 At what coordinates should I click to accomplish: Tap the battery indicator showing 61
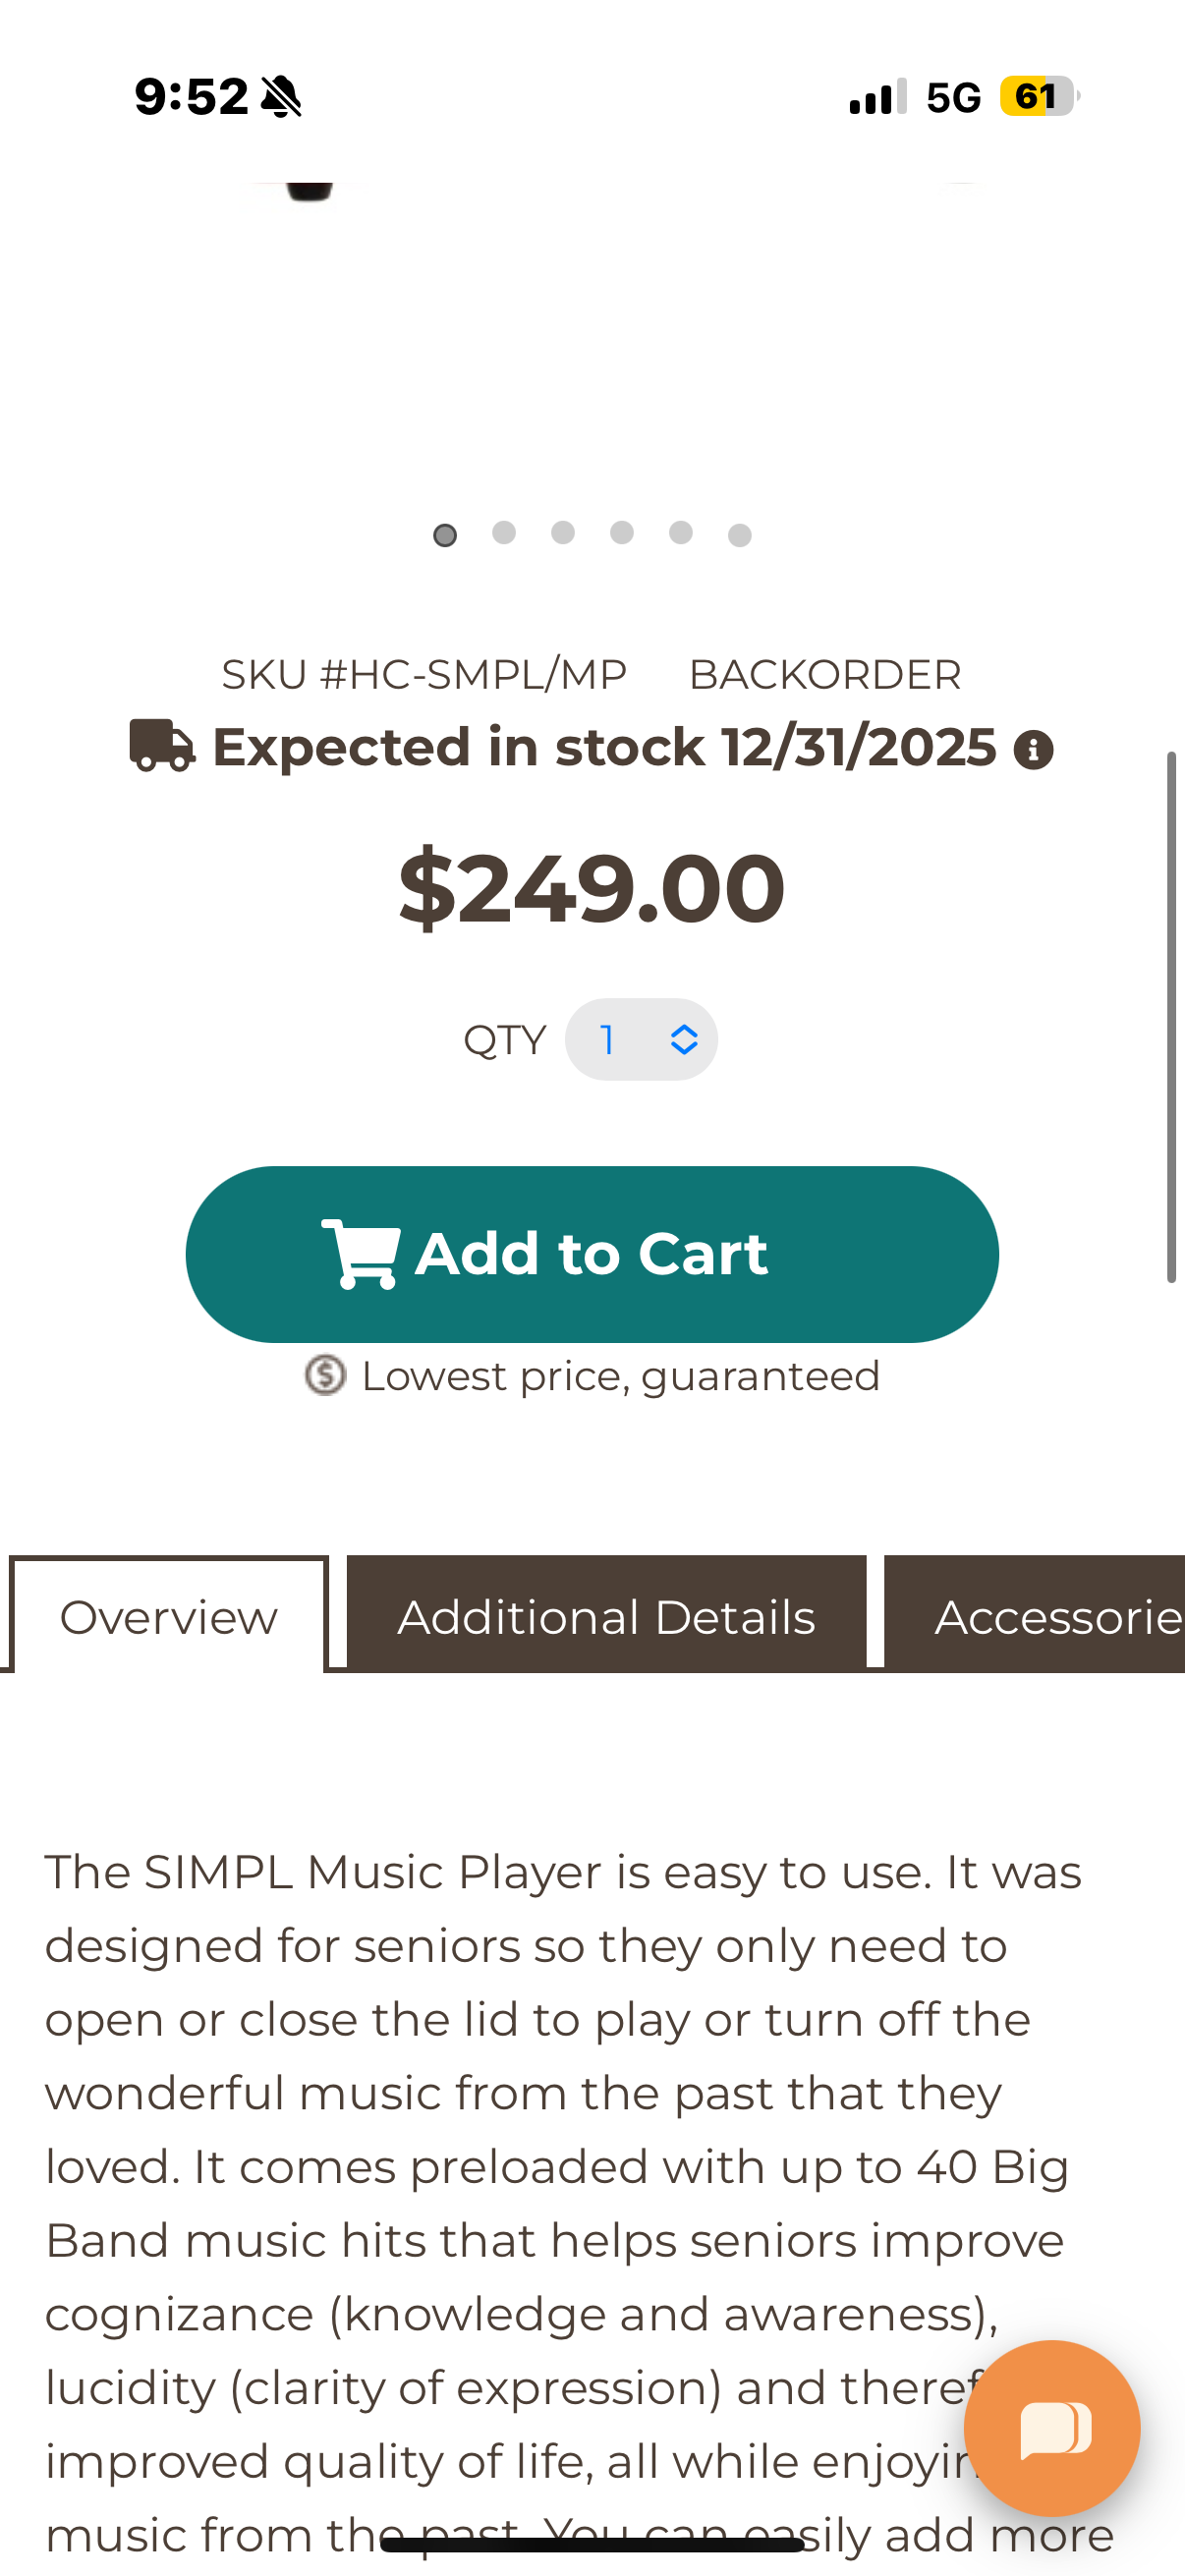(x=1034, y=96)
